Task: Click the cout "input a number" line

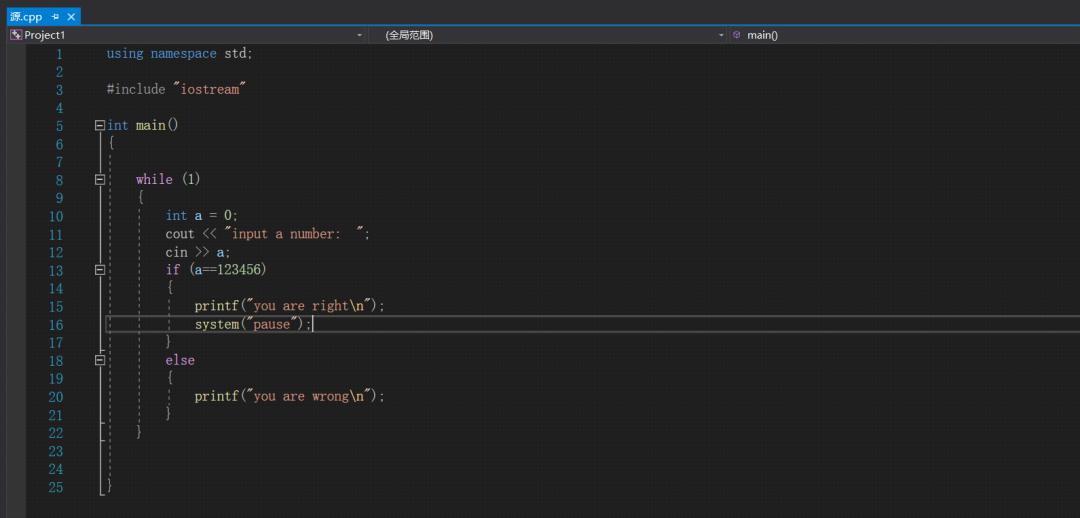Action: tap(268, 234)
